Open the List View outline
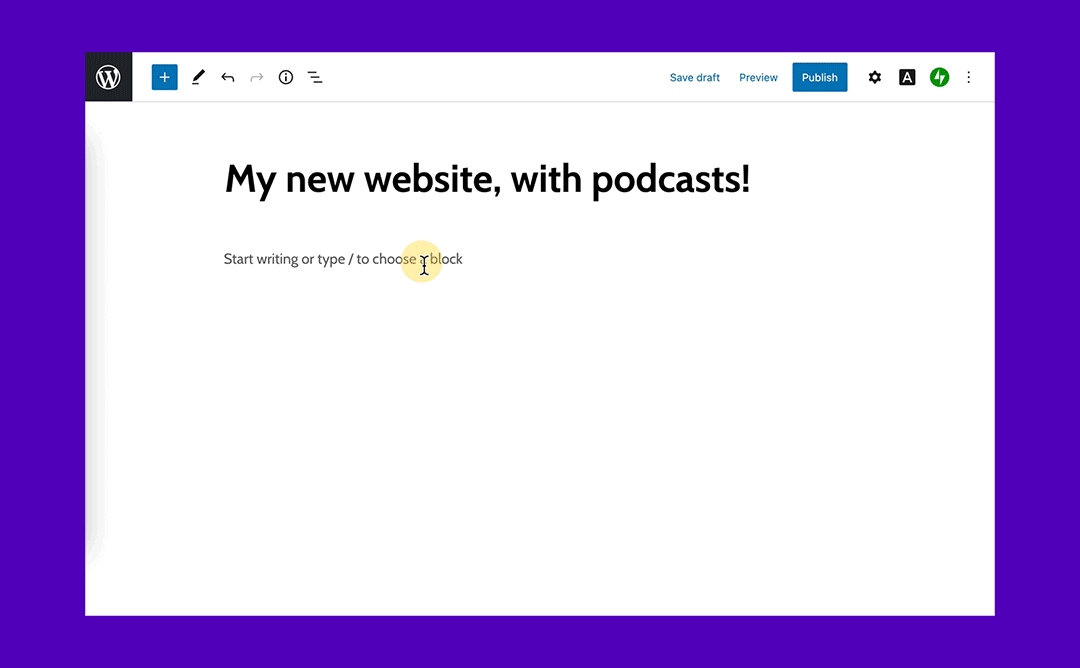The width and height of the screenshot is (1080, 668). 315,77
